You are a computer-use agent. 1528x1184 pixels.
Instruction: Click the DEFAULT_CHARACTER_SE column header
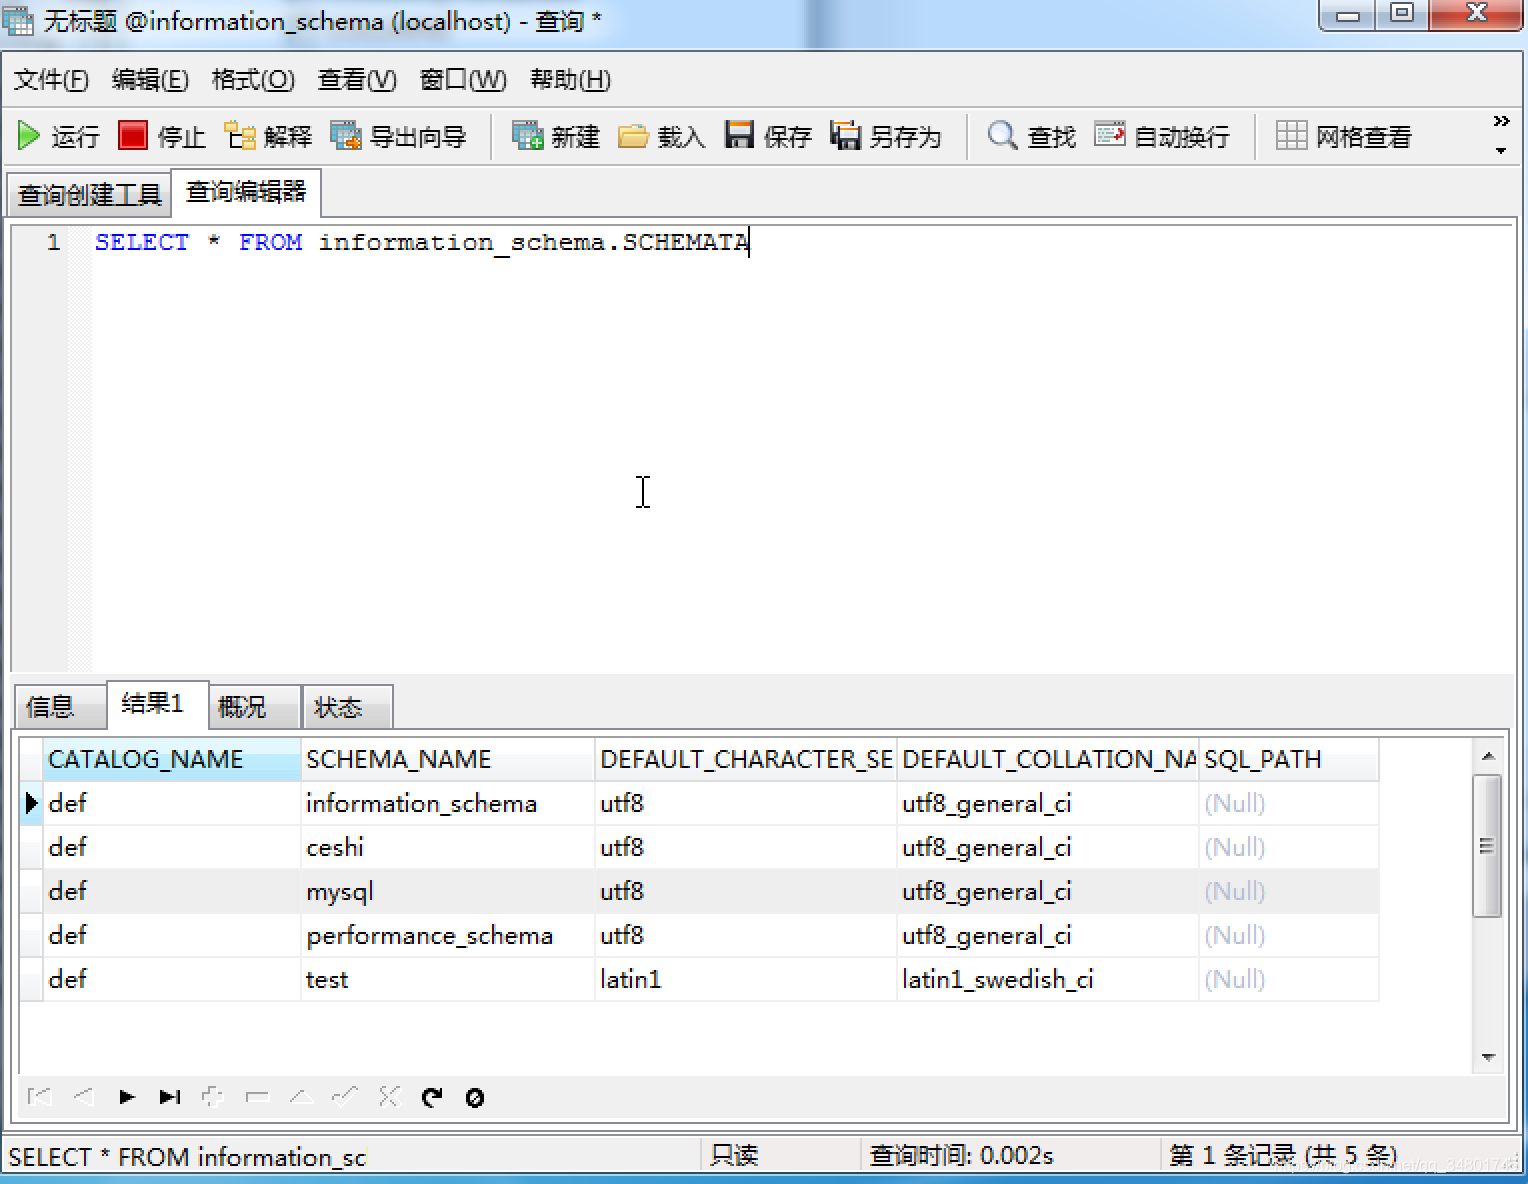pos(745,759)
